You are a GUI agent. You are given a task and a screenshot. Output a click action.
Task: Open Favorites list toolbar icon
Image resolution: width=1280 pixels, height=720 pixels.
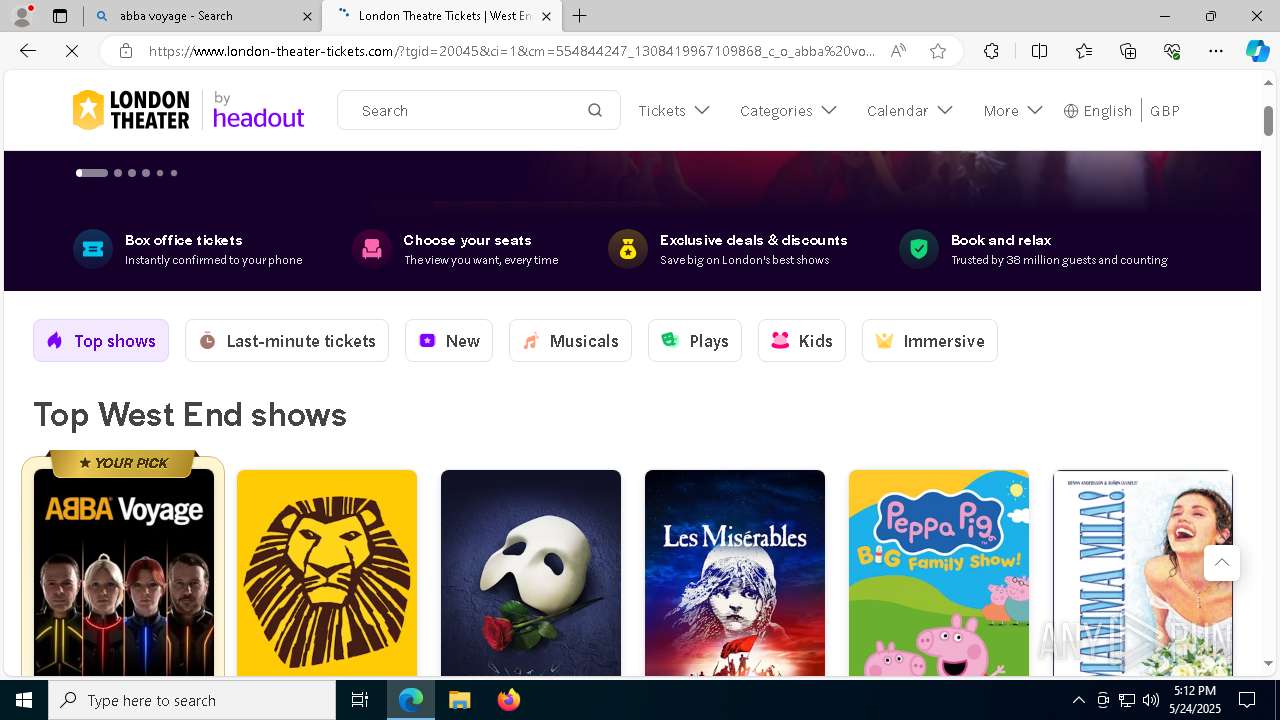(x=1084, y=51)
